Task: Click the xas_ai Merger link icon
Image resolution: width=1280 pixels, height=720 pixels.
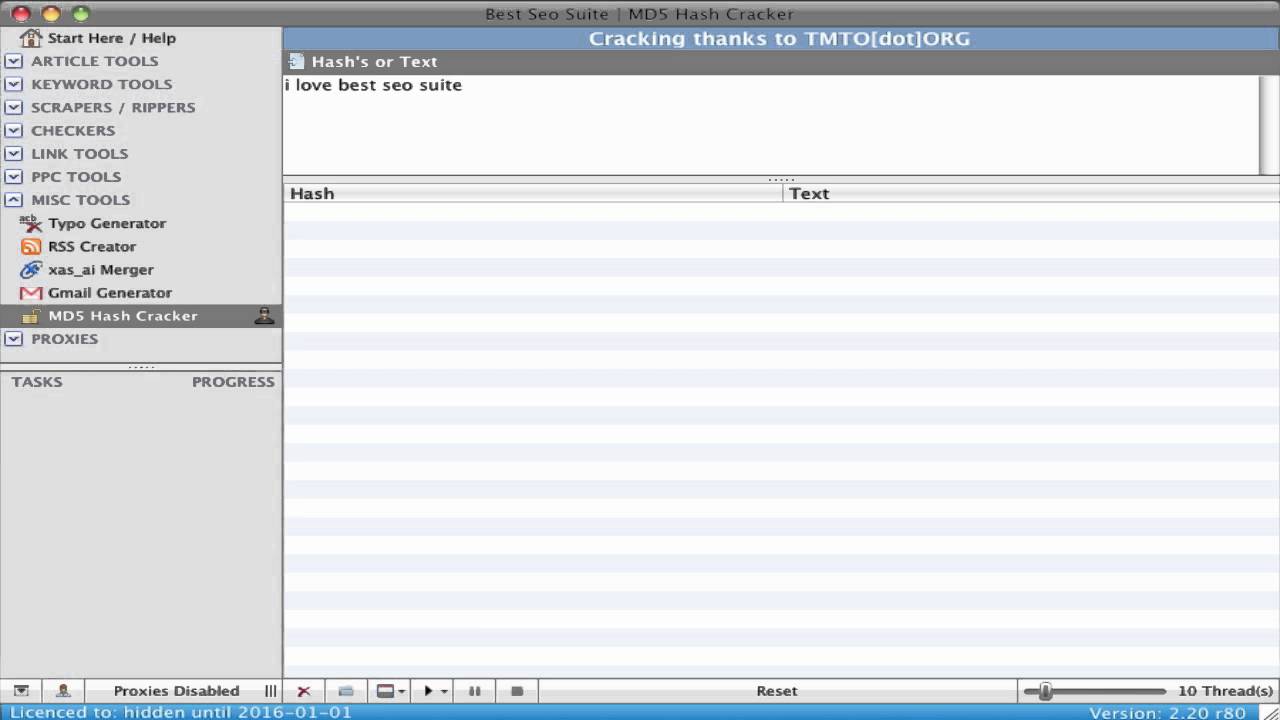Action: 31,269
